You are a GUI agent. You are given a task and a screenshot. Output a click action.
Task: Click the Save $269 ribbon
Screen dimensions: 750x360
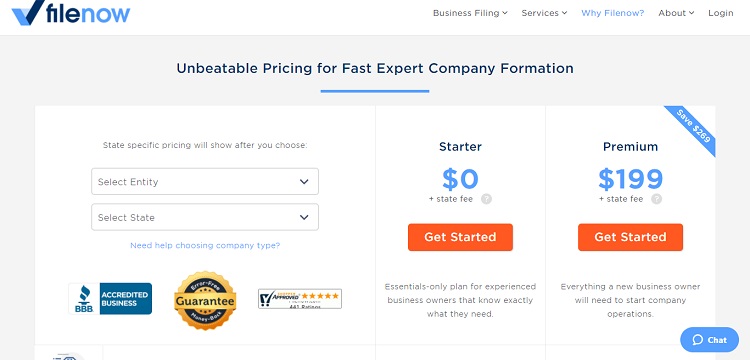pyautogui.click(x=693, y=128)
